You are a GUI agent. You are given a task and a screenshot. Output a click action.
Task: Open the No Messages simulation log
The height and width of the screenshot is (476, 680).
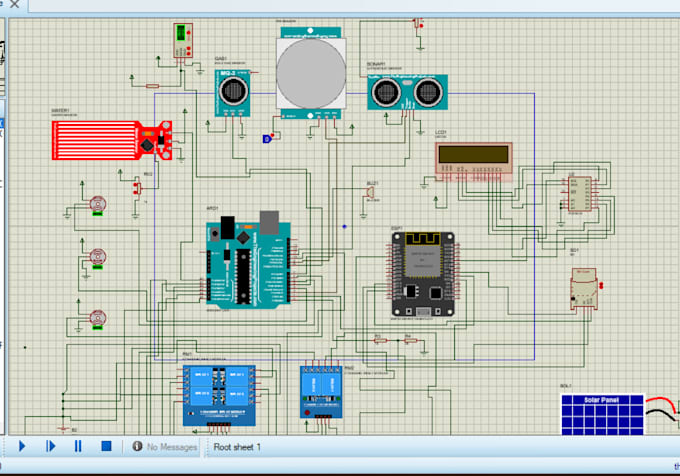point(172,447)
